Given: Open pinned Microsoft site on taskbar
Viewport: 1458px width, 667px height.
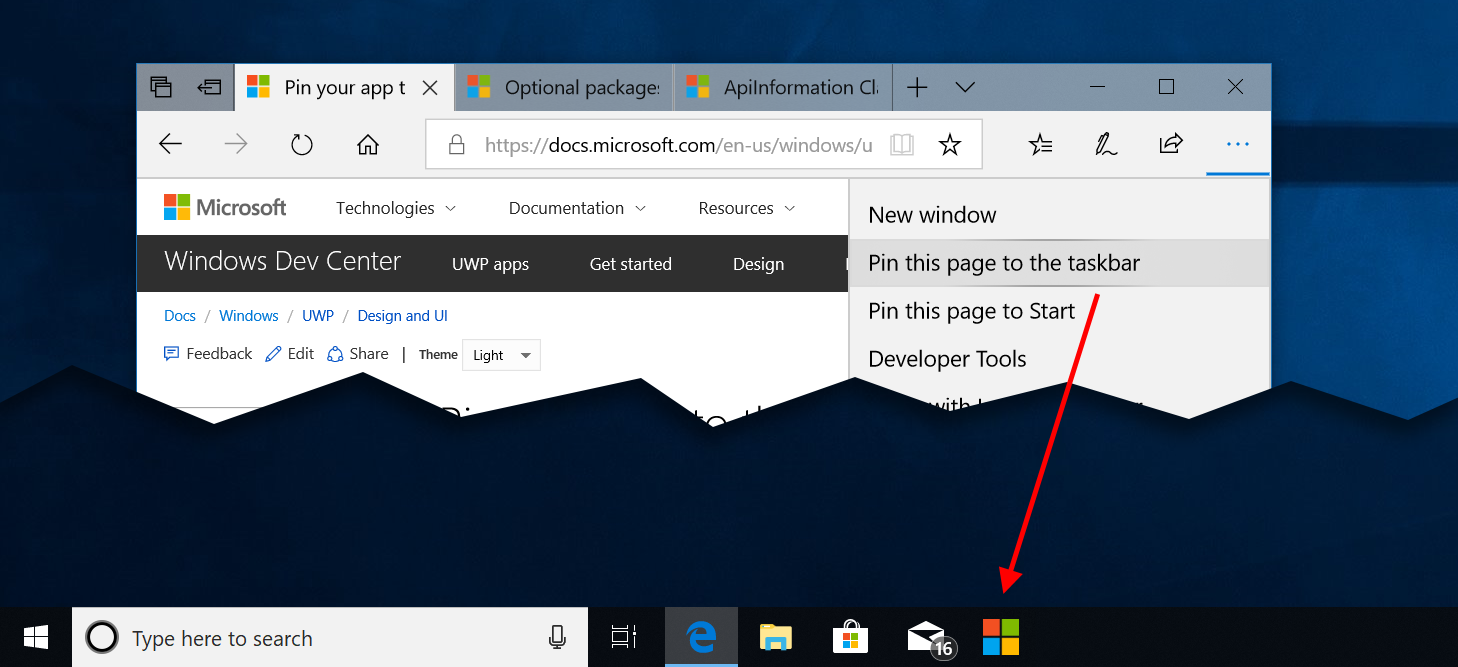Looking at the screenshot, I should 1001,637.
